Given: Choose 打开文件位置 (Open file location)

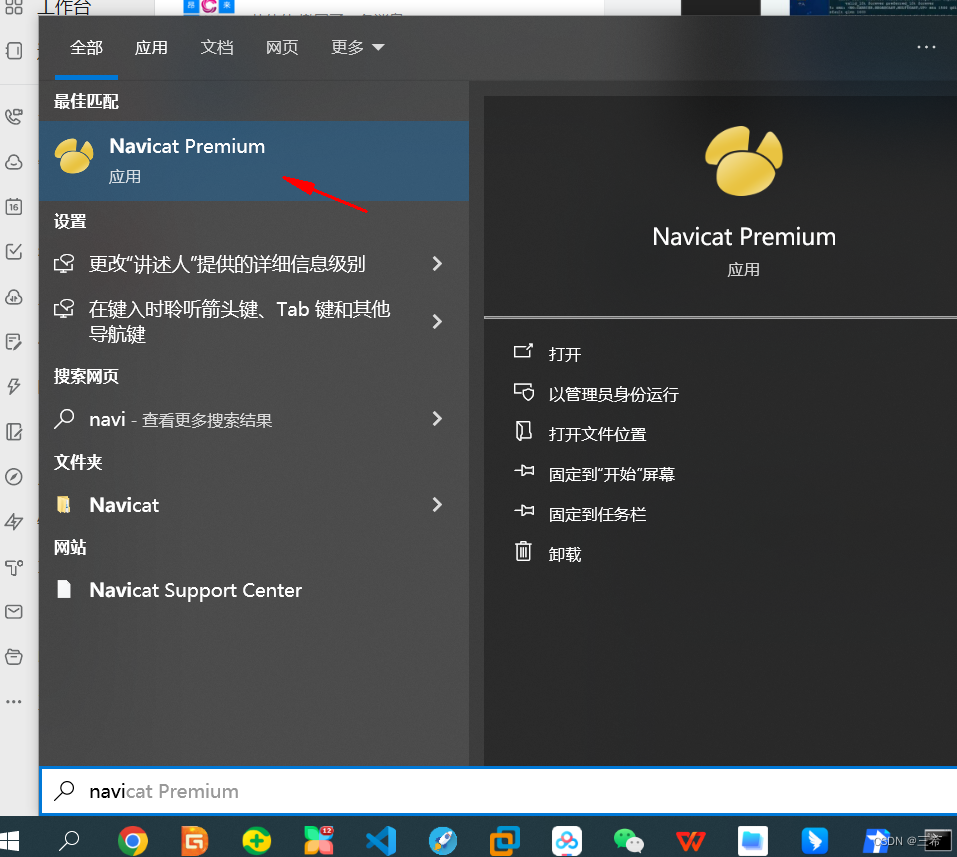Looking at the screenshot, I should tap(597, 434).
